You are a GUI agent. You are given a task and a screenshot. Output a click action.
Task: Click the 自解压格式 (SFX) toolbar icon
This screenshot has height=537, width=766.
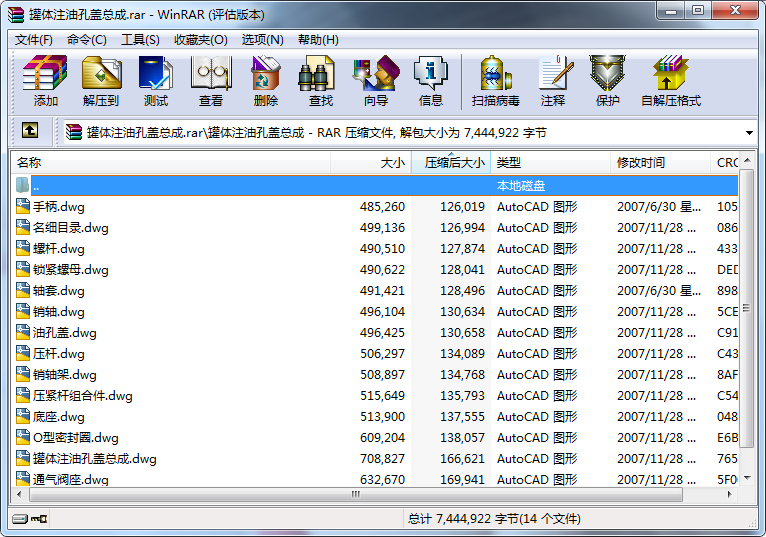pyautogui.click(x=670, y=73)
